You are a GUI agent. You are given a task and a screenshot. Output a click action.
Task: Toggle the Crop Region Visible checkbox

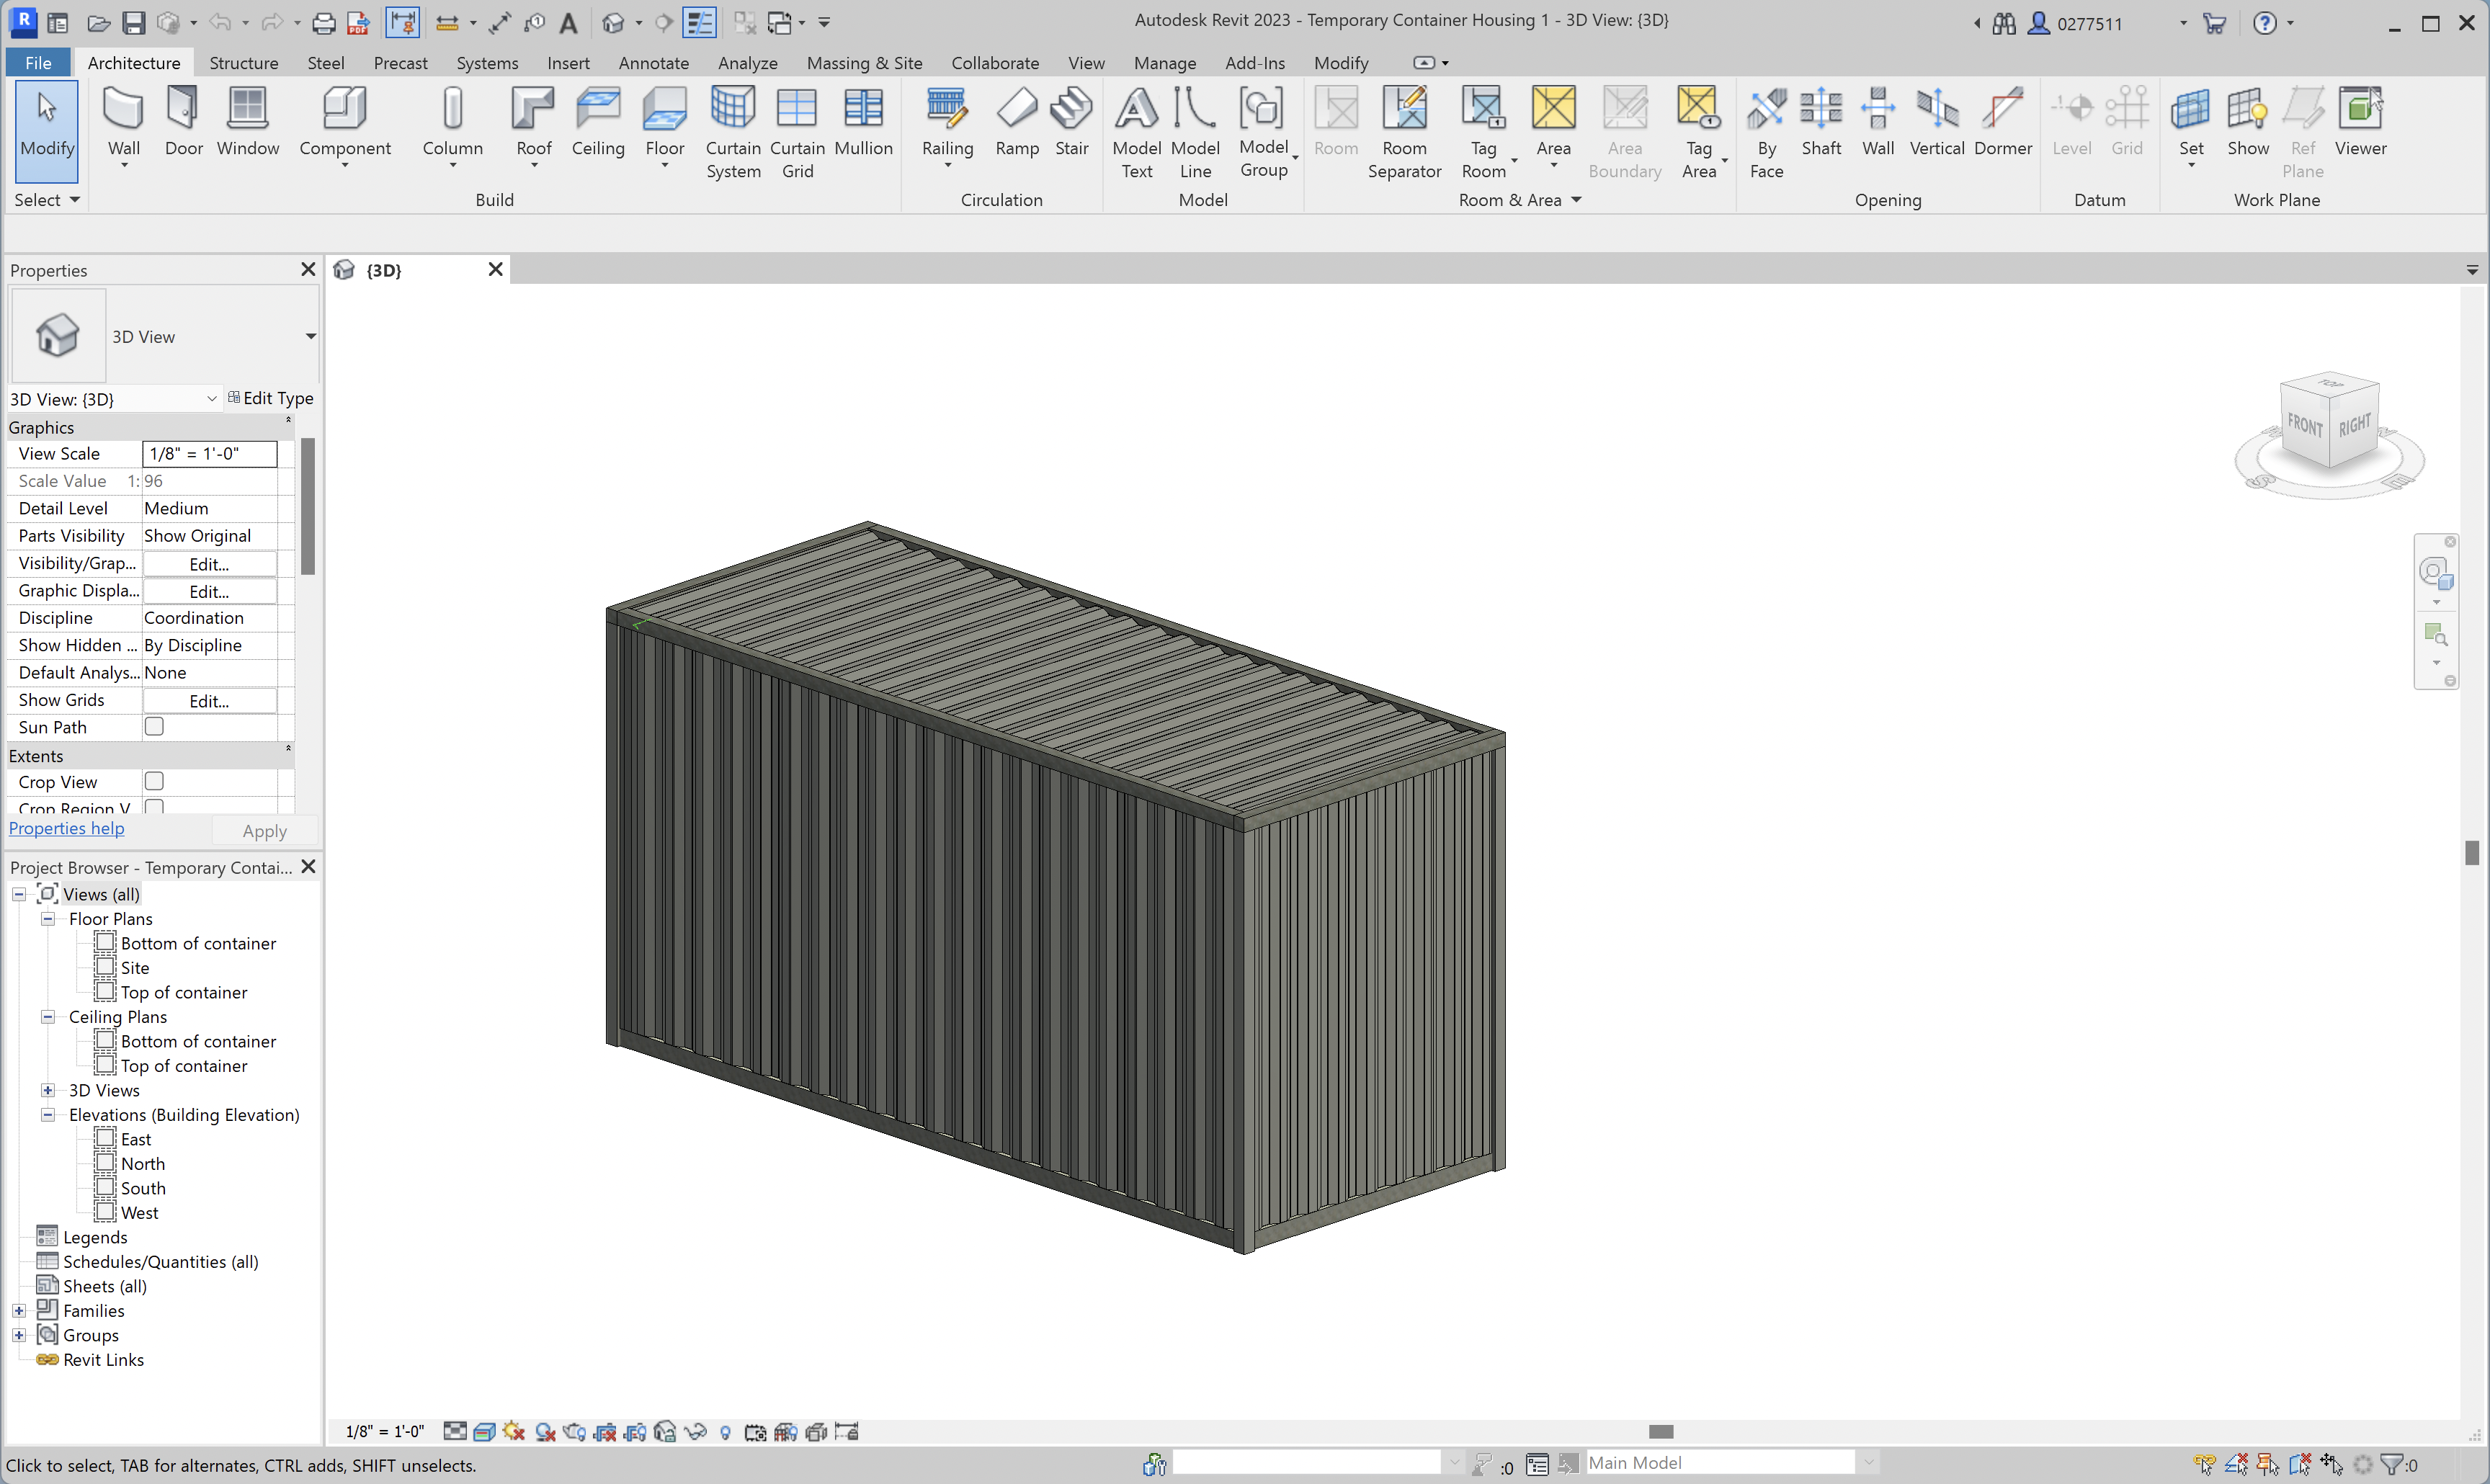click(x=154, y=806)
